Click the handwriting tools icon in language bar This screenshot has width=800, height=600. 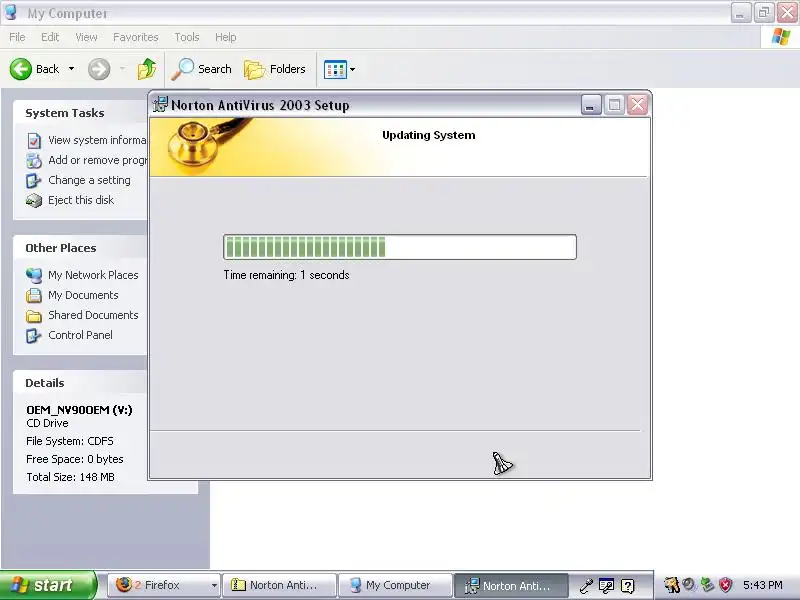click(607, 586)
